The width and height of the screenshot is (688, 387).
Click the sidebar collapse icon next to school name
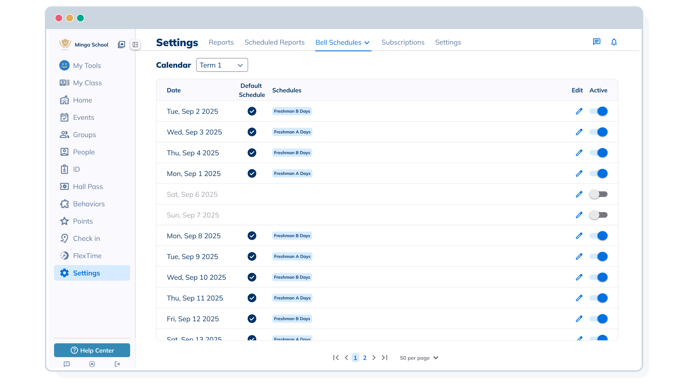coord(135,45)
